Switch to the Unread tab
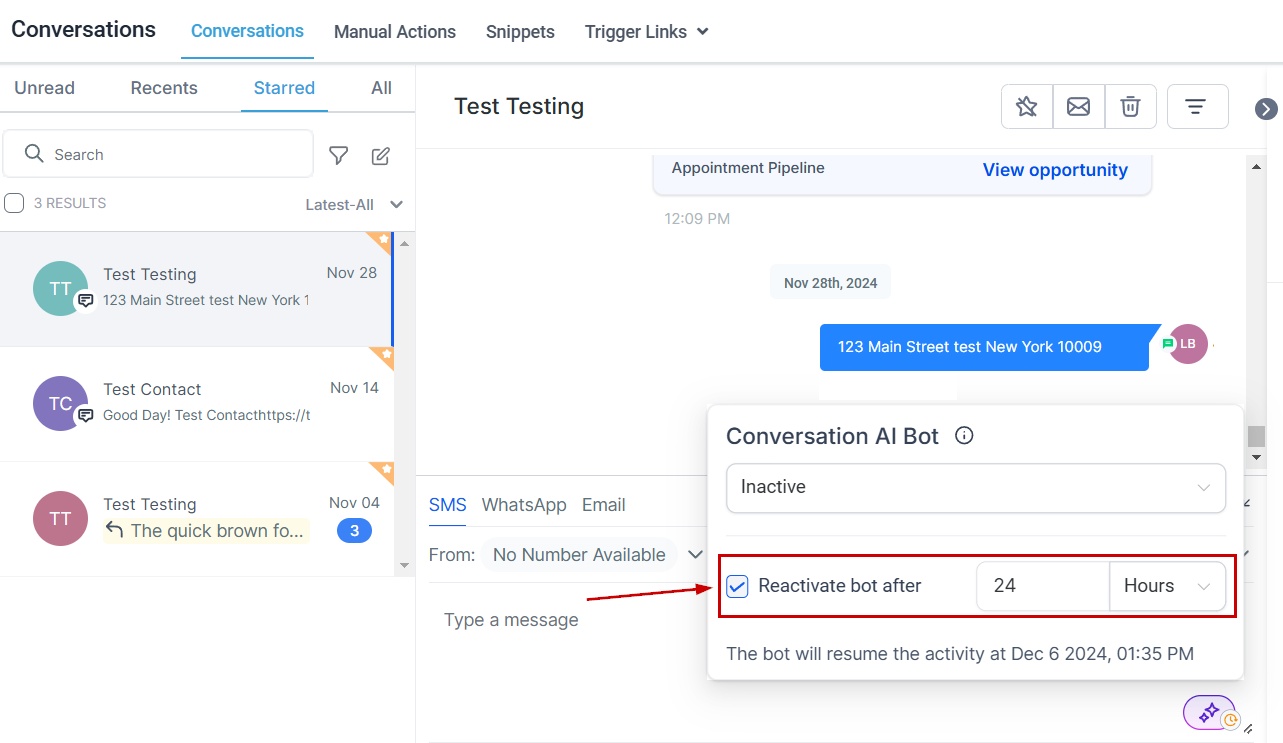Screen dimensions: 1283x743 pos(44,88)
